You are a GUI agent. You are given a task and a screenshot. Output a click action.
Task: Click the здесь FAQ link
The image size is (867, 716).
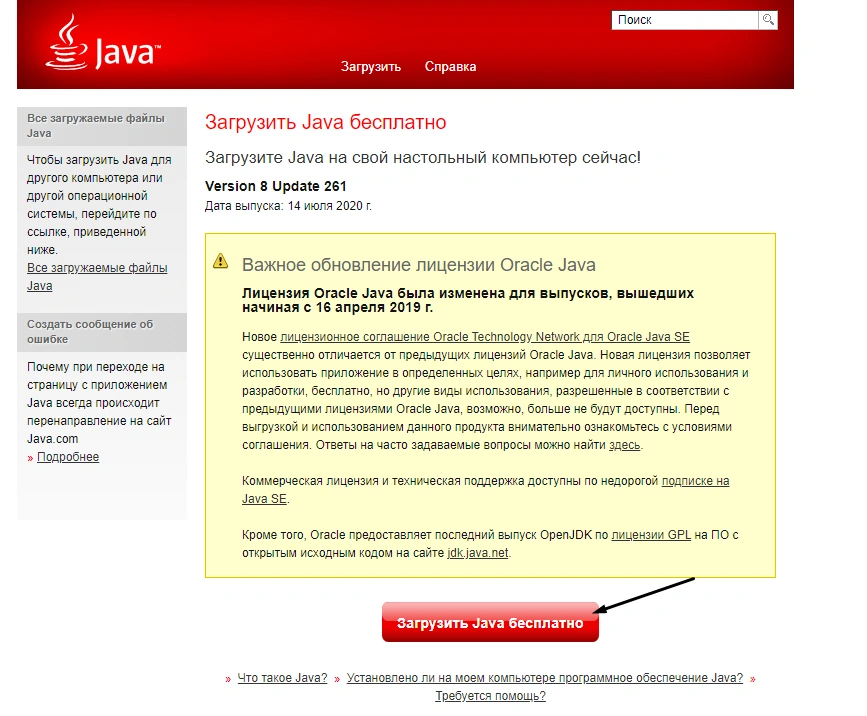click(625, 445)
